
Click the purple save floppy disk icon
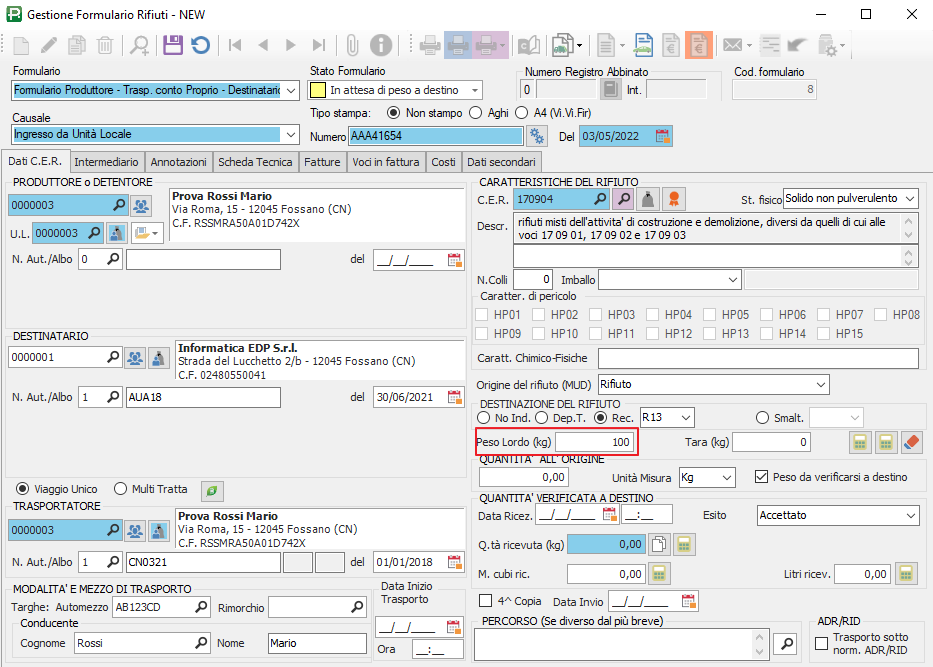click(x=173, y=45)
